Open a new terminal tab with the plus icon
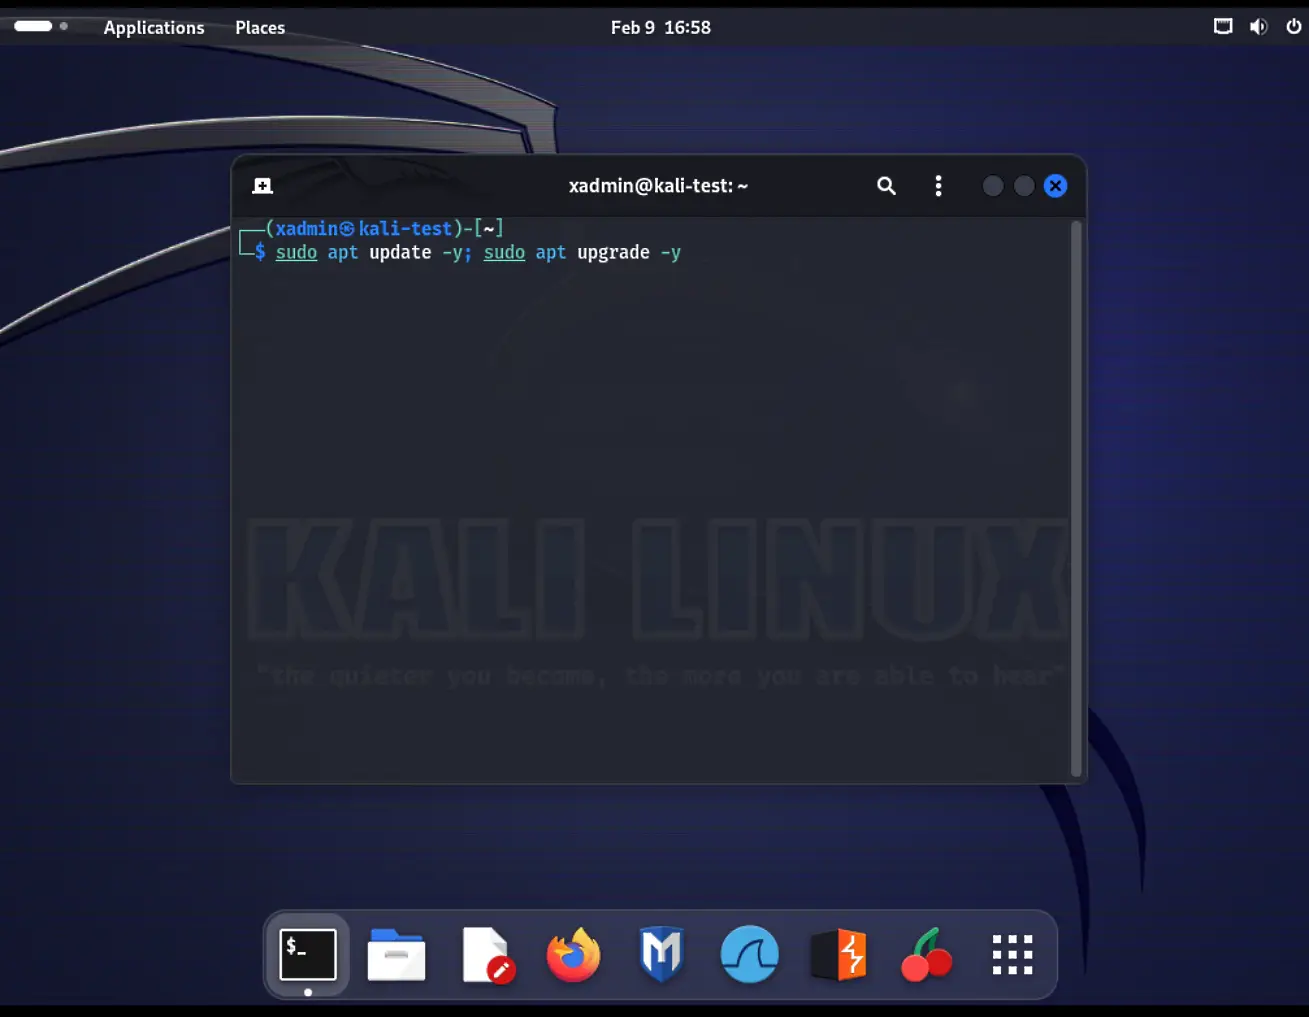Viewport: 1309px width, 1017px height. click(x=263, y=186)
